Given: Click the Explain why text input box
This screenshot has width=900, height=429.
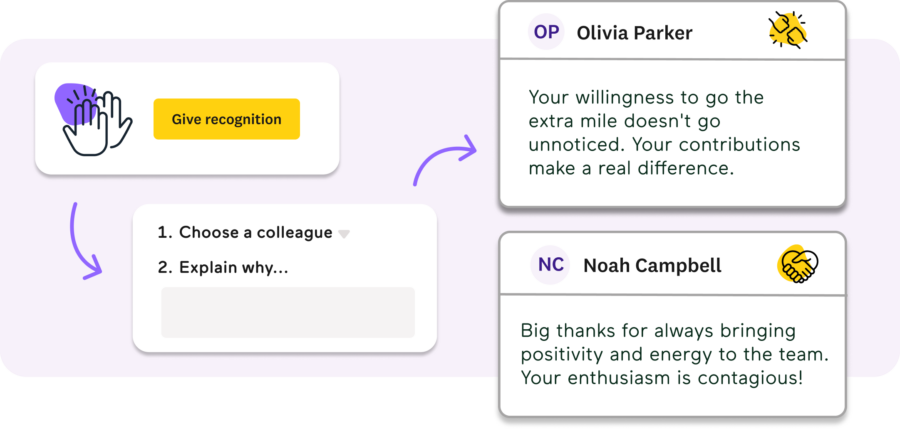Looking at the screenshot, I should pos(288,312).
